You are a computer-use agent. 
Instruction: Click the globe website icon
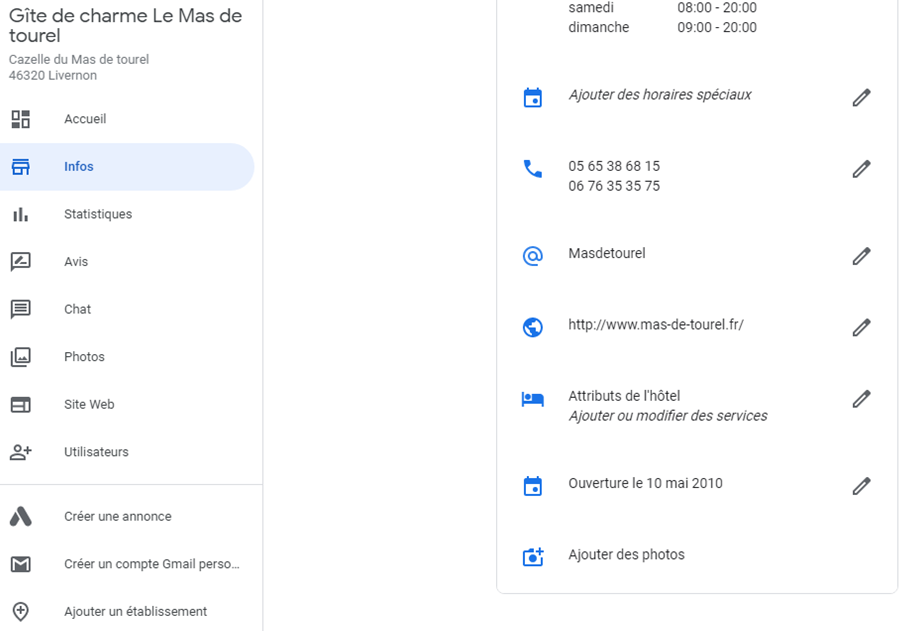[x=533, y=327]
